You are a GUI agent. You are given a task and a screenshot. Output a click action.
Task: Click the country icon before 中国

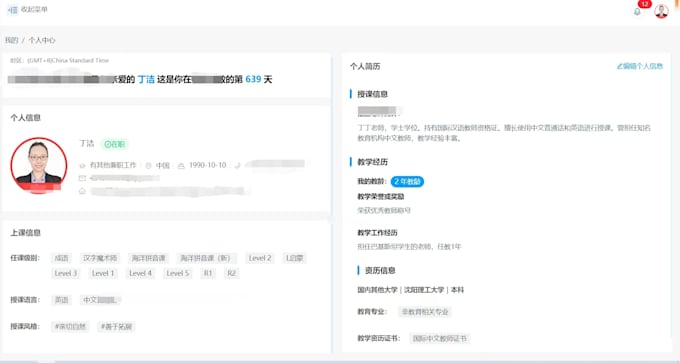pos(148,166)
